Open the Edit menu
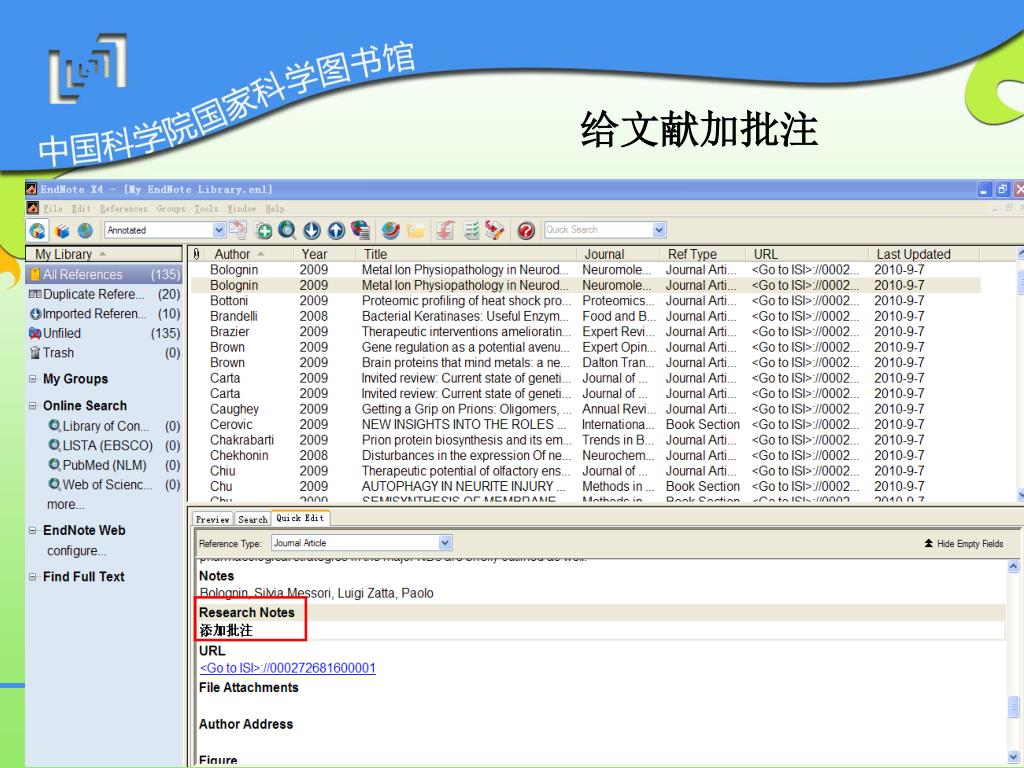The width and height of the screenshot is (1024, 768). [x=81, y=208]
